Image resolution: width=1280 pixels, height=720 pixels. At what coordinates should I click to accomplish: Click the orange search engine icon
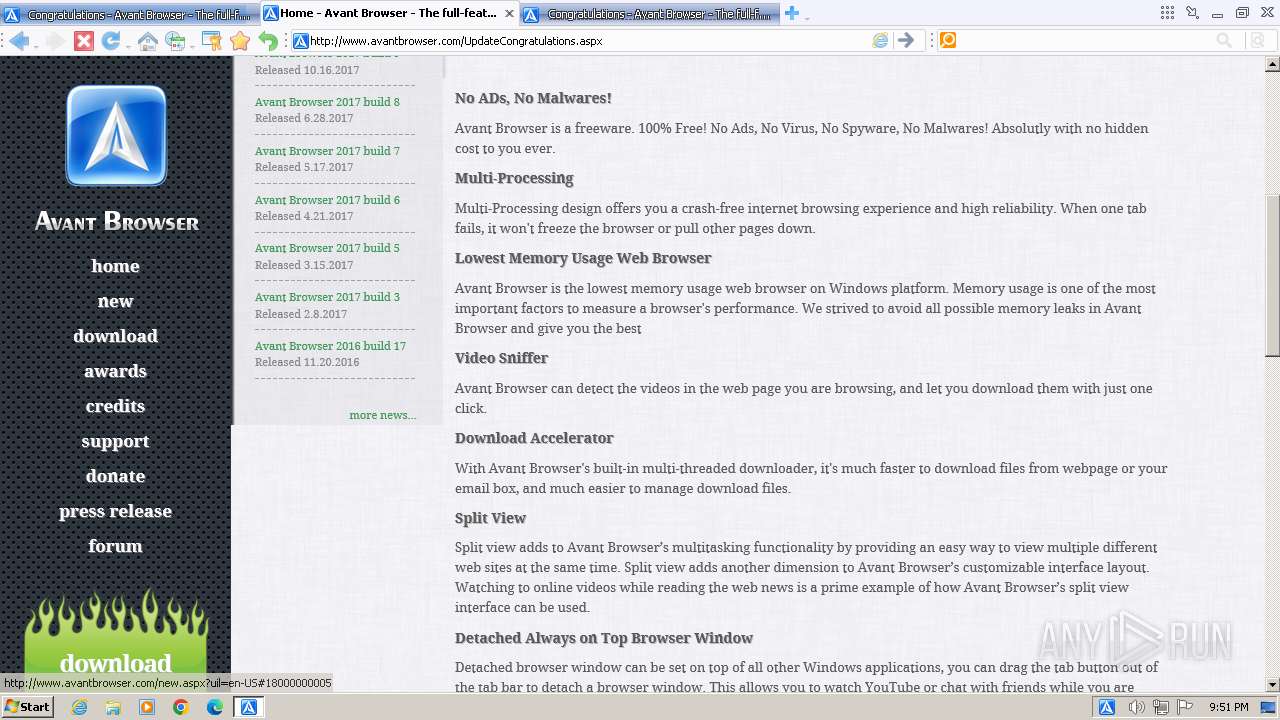pos(948,41)
